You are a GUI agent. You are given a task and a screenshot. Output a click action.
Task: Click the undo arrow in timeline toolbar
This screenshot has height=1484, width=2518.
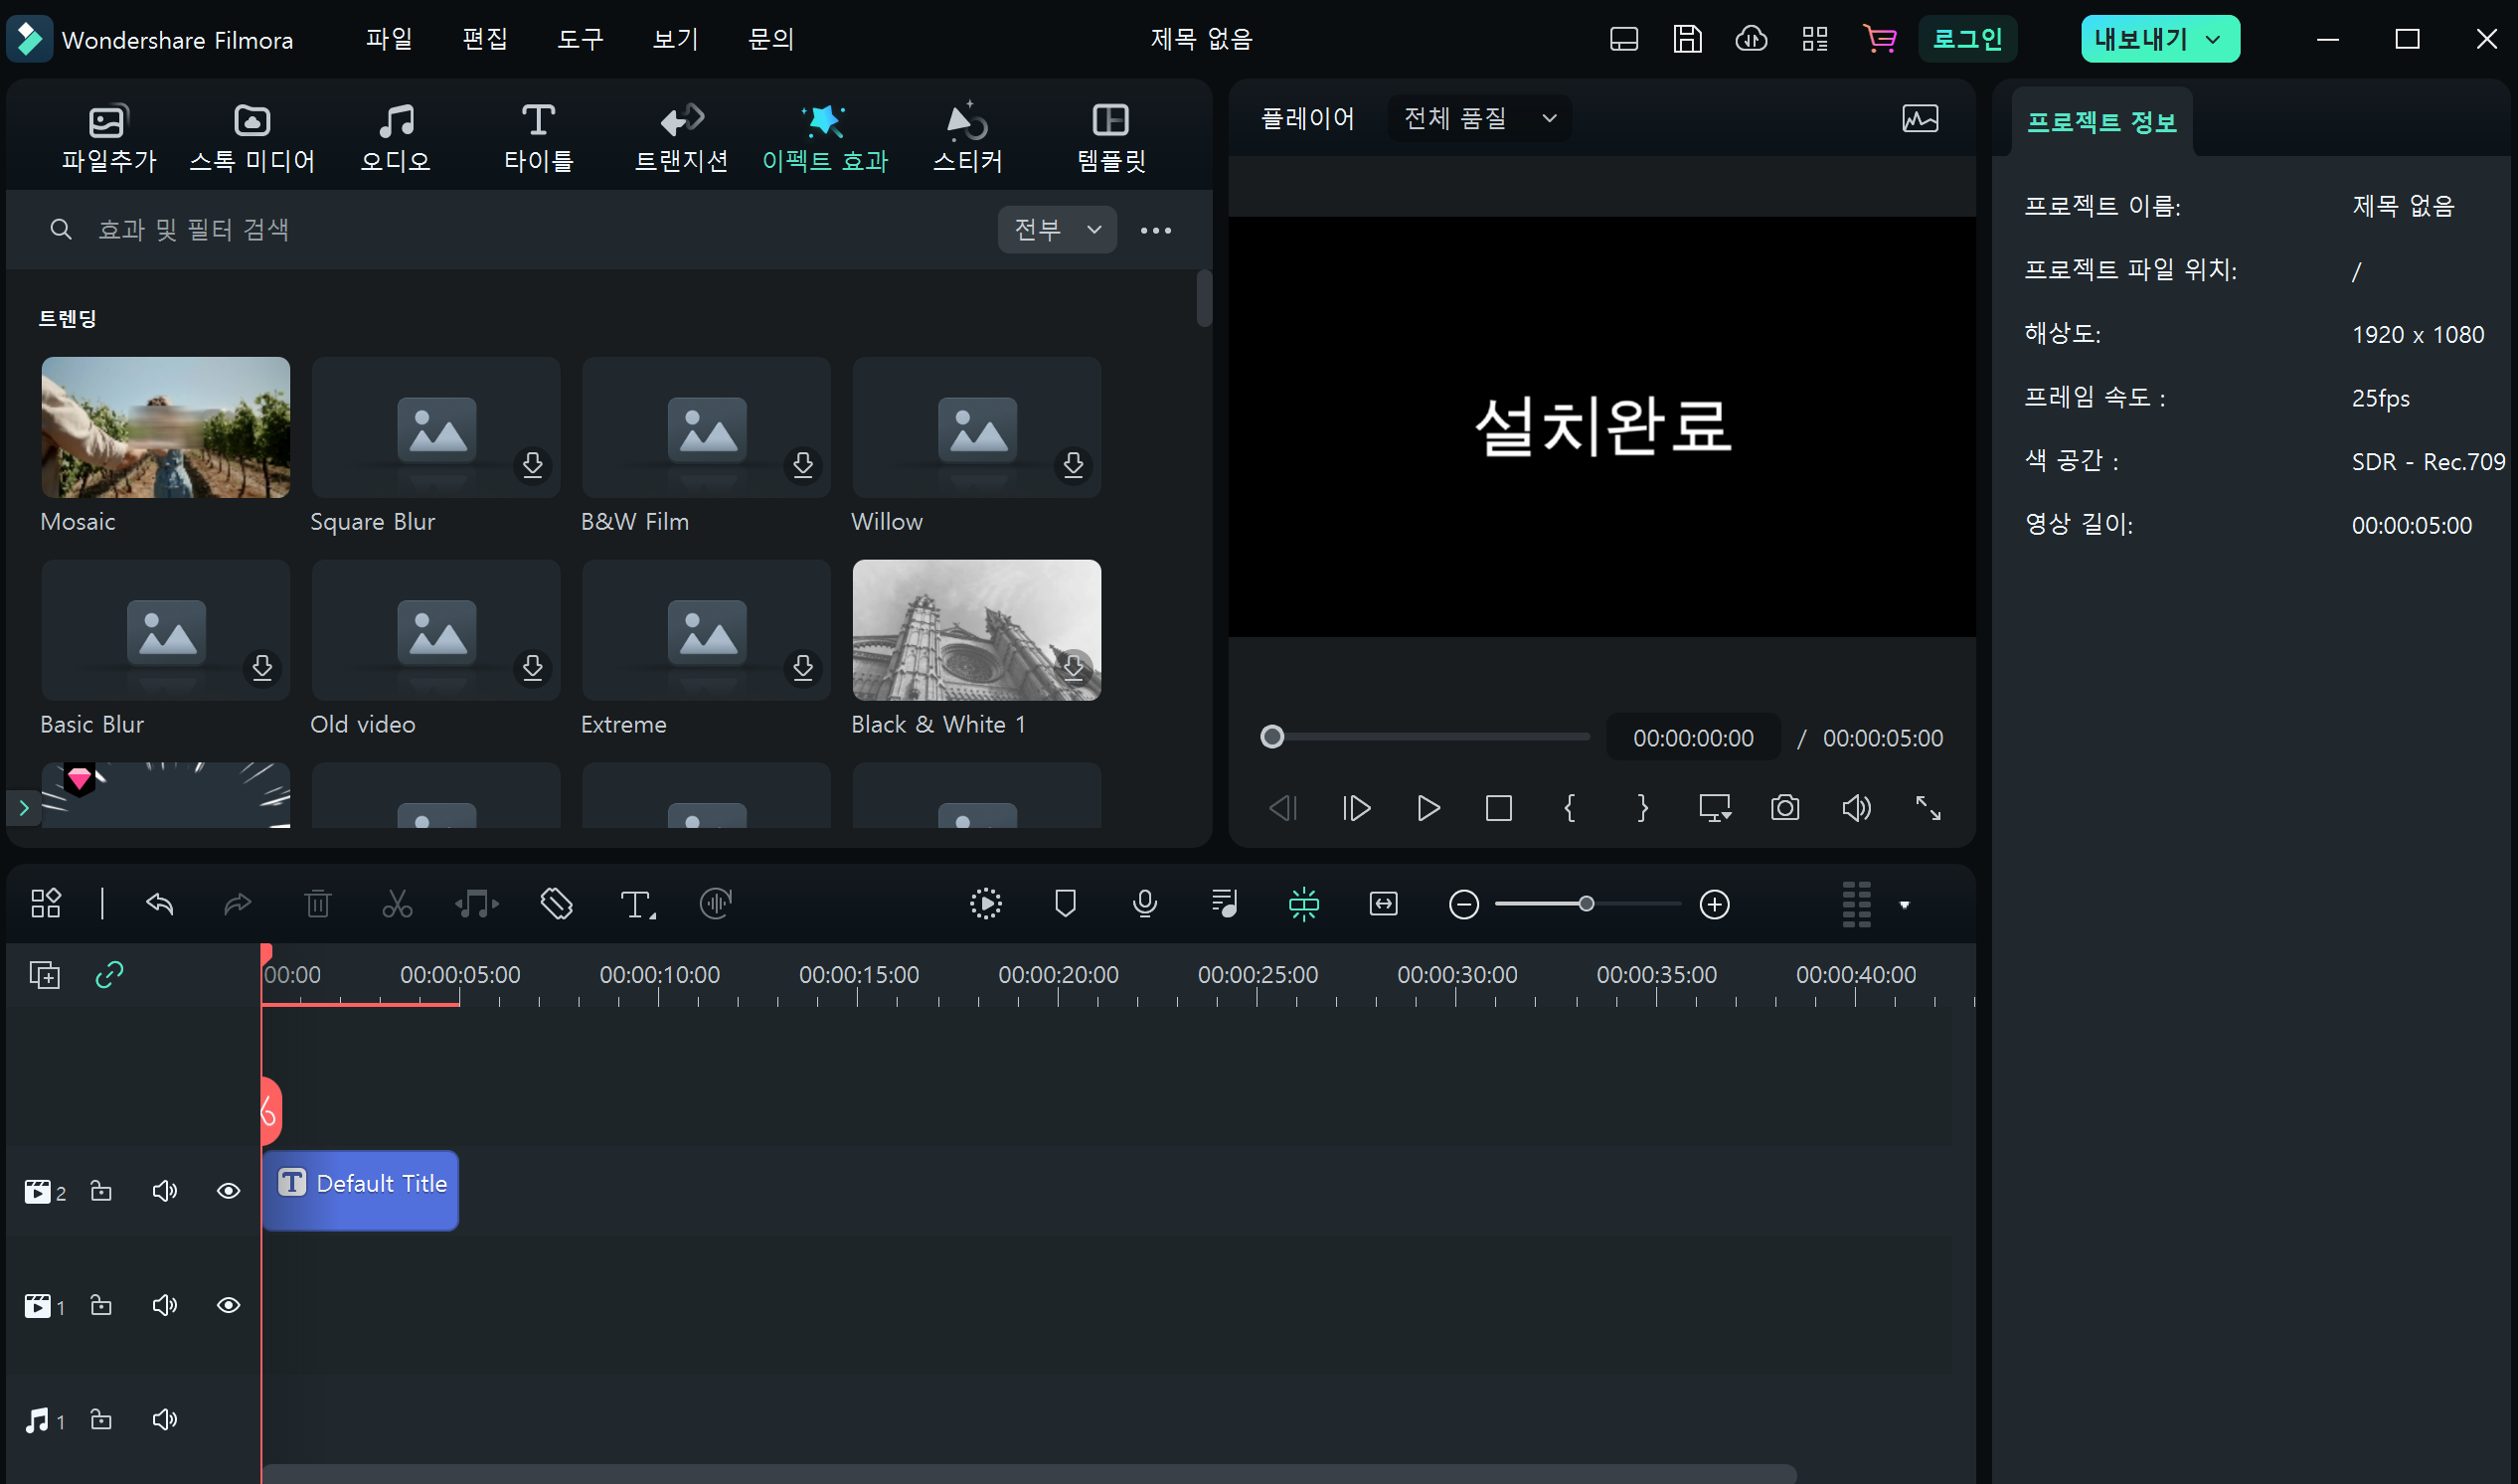[160, 904]
